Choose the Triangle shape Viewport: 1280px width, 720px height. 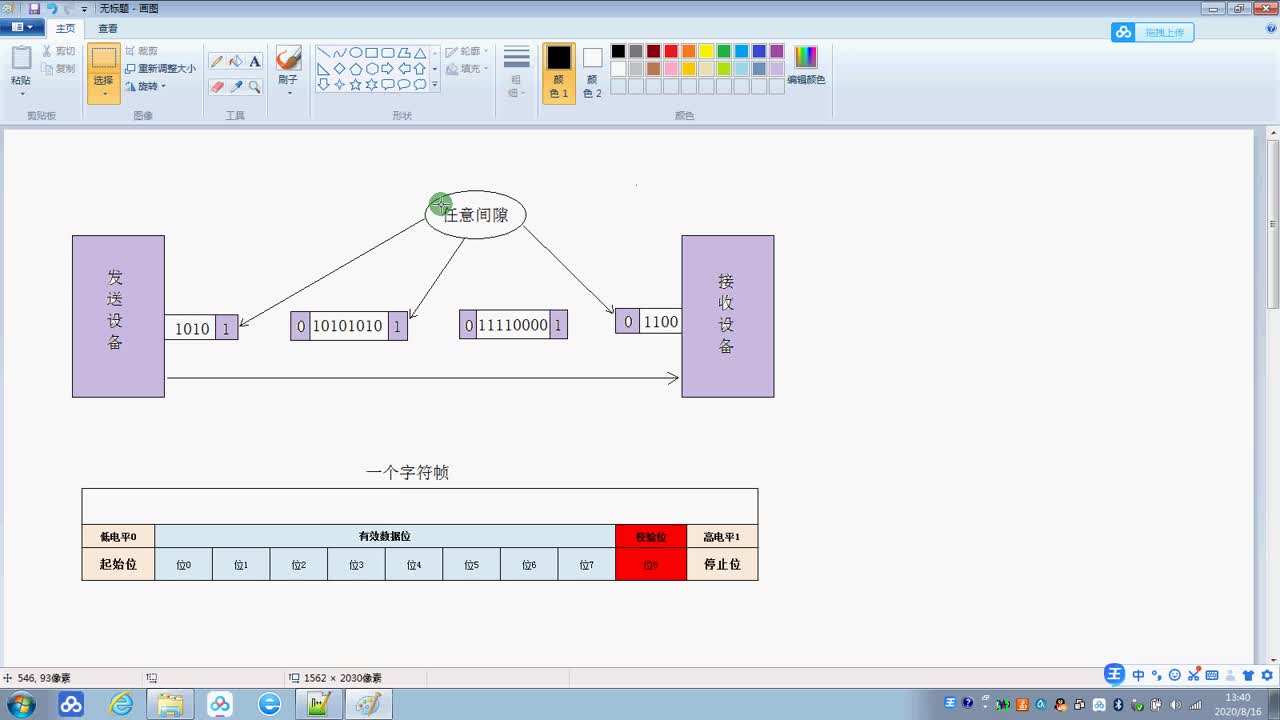(420, 53)
